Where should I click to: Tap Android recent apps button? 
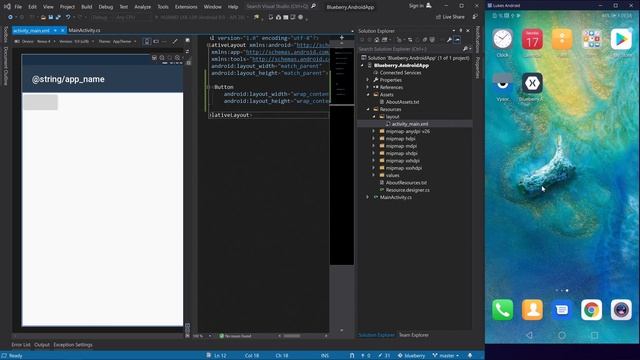coord(594,335)
